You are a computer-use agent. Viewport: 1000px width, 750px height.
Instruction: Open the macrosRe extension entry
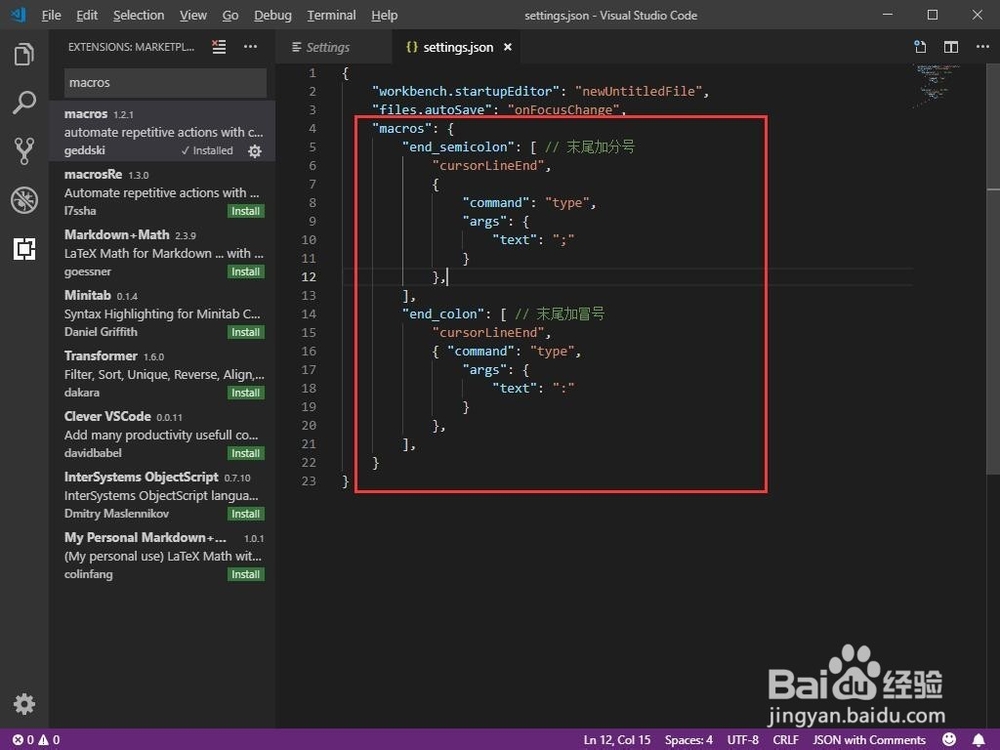pyautogui.click(x=162, y=192)
